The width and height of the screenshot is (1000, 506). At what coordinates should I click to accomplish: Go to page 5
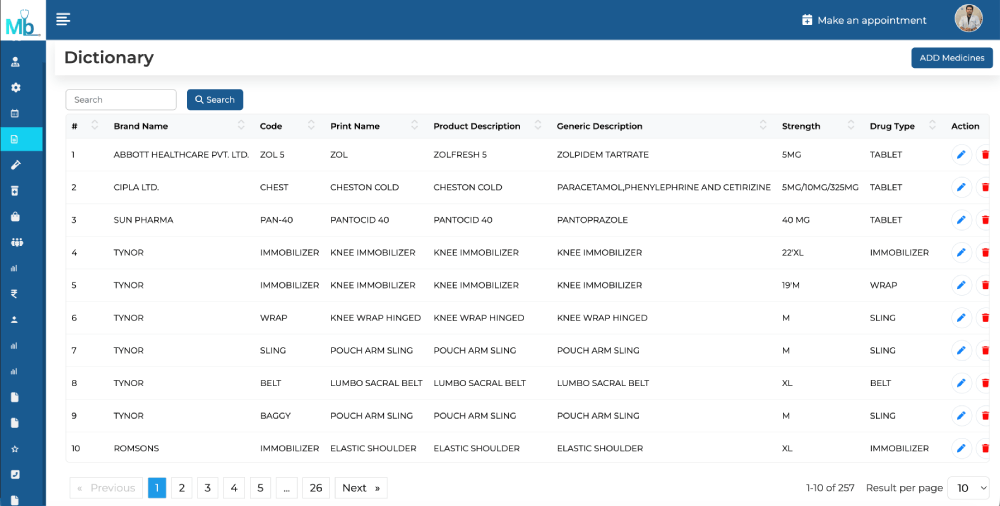(260, 488)
